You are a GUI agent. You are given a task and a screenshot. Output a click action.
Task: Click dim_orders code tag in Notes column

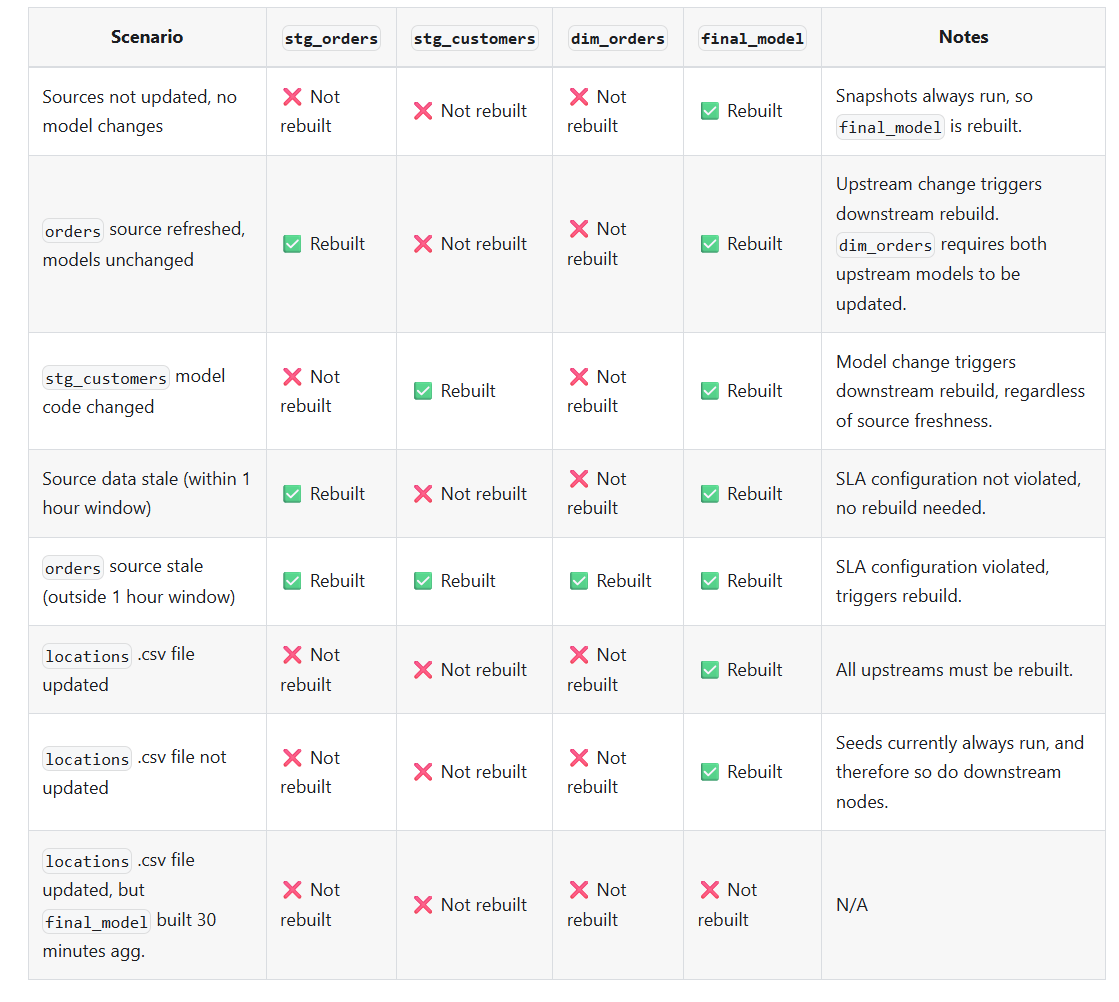[x=885, y=245]
